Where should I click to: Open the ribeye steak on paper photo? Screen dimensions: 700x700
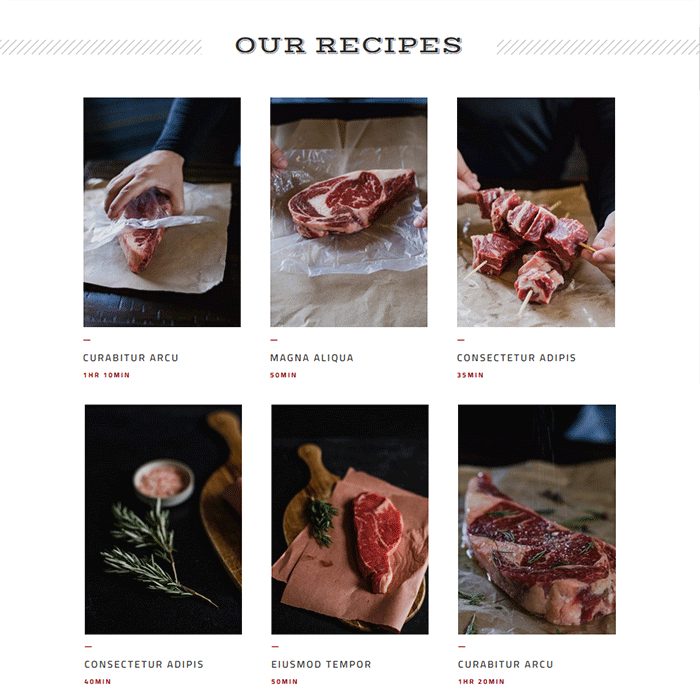click(x=349, y=212)
